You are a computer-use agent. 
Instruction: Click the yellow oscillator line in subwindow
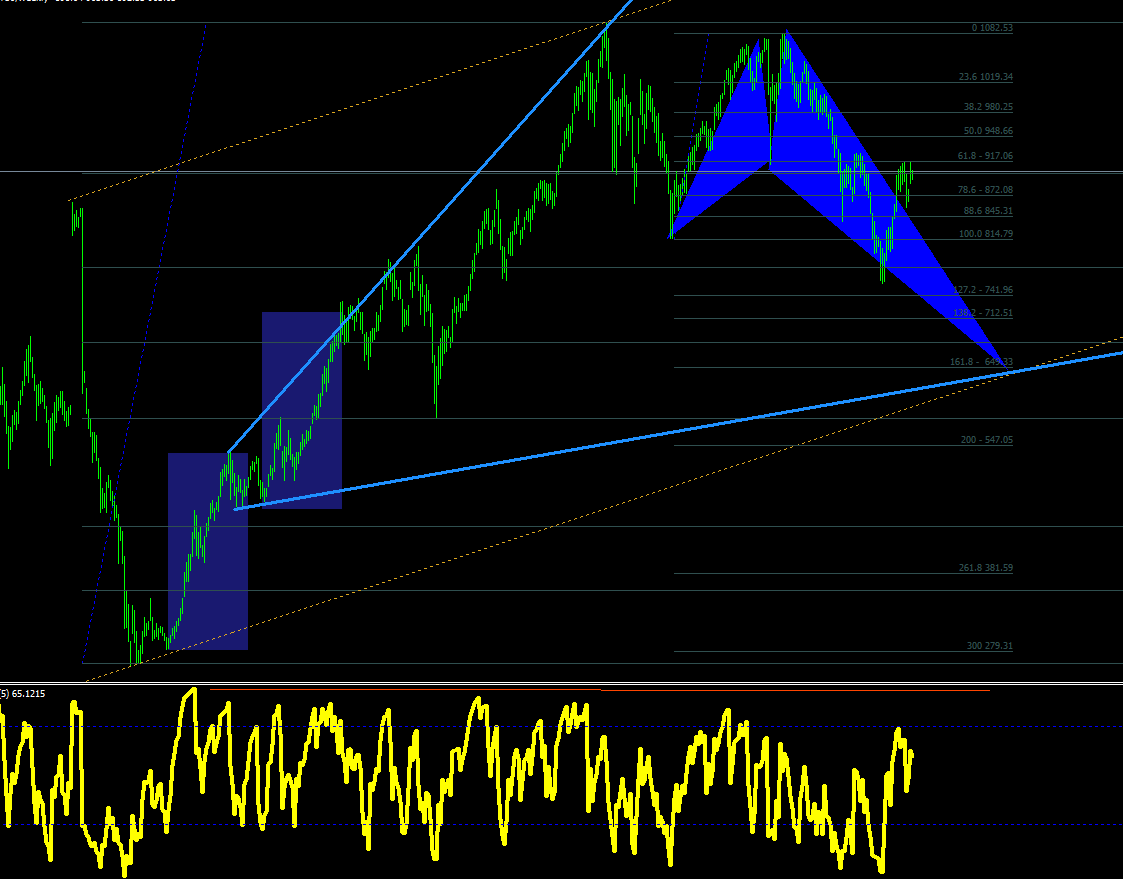(x=458, y=751)
